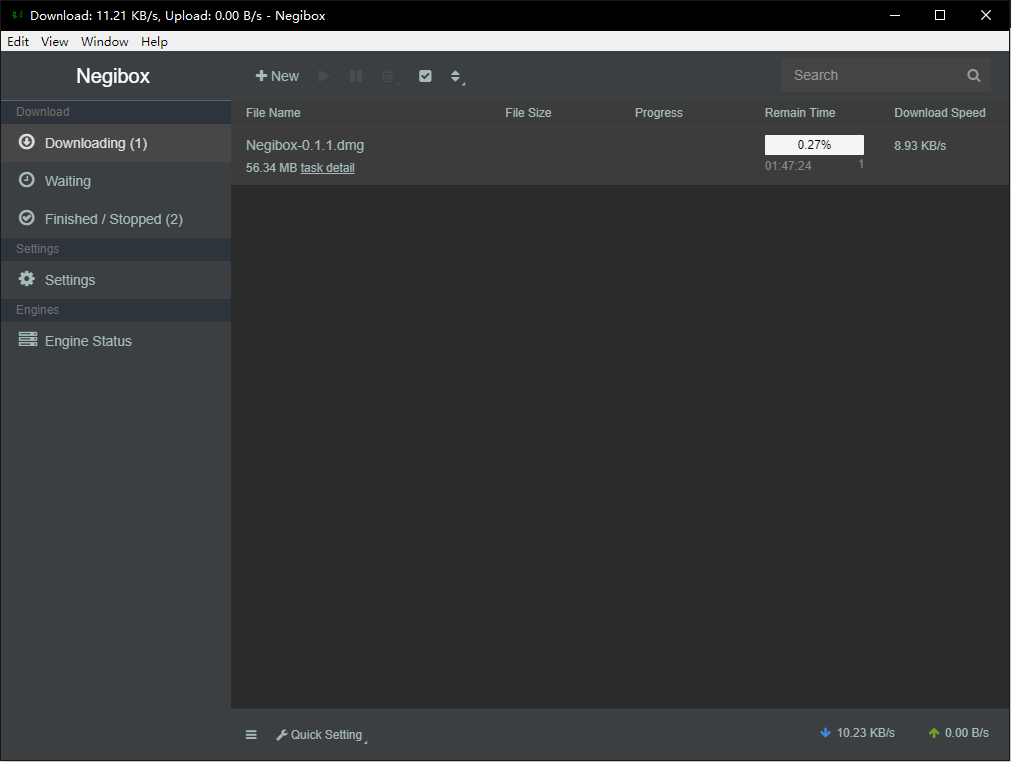Click the Progress column header
1011x762 pixels.
pos(658,113)
